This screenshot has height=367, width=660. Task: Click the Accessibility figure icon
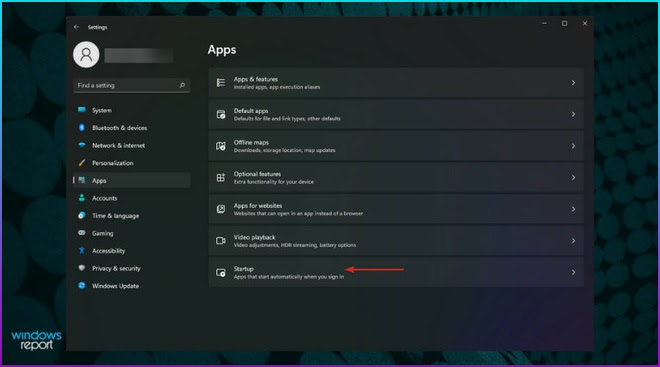[x=82, y=250]
